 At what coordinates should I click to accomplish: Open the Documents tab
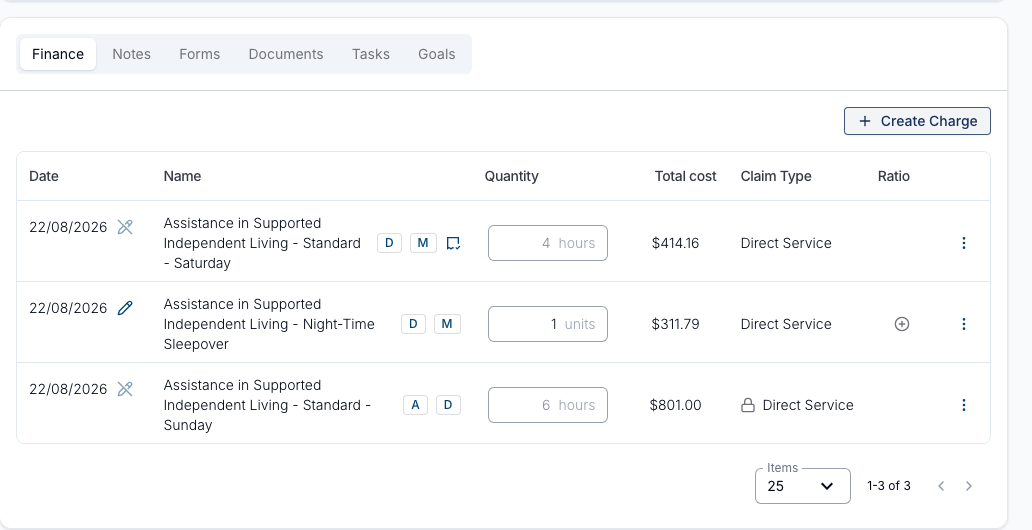point(286,54)
